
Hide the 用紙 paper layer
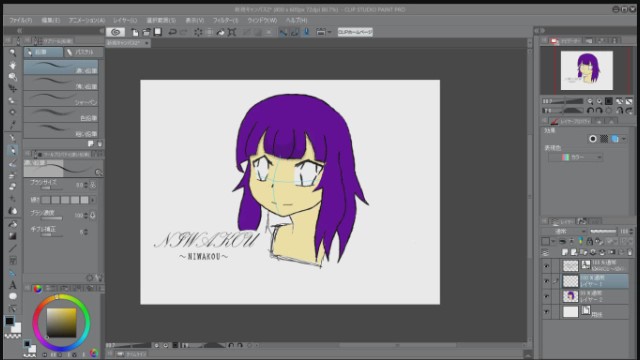click(x=547, y=312)
